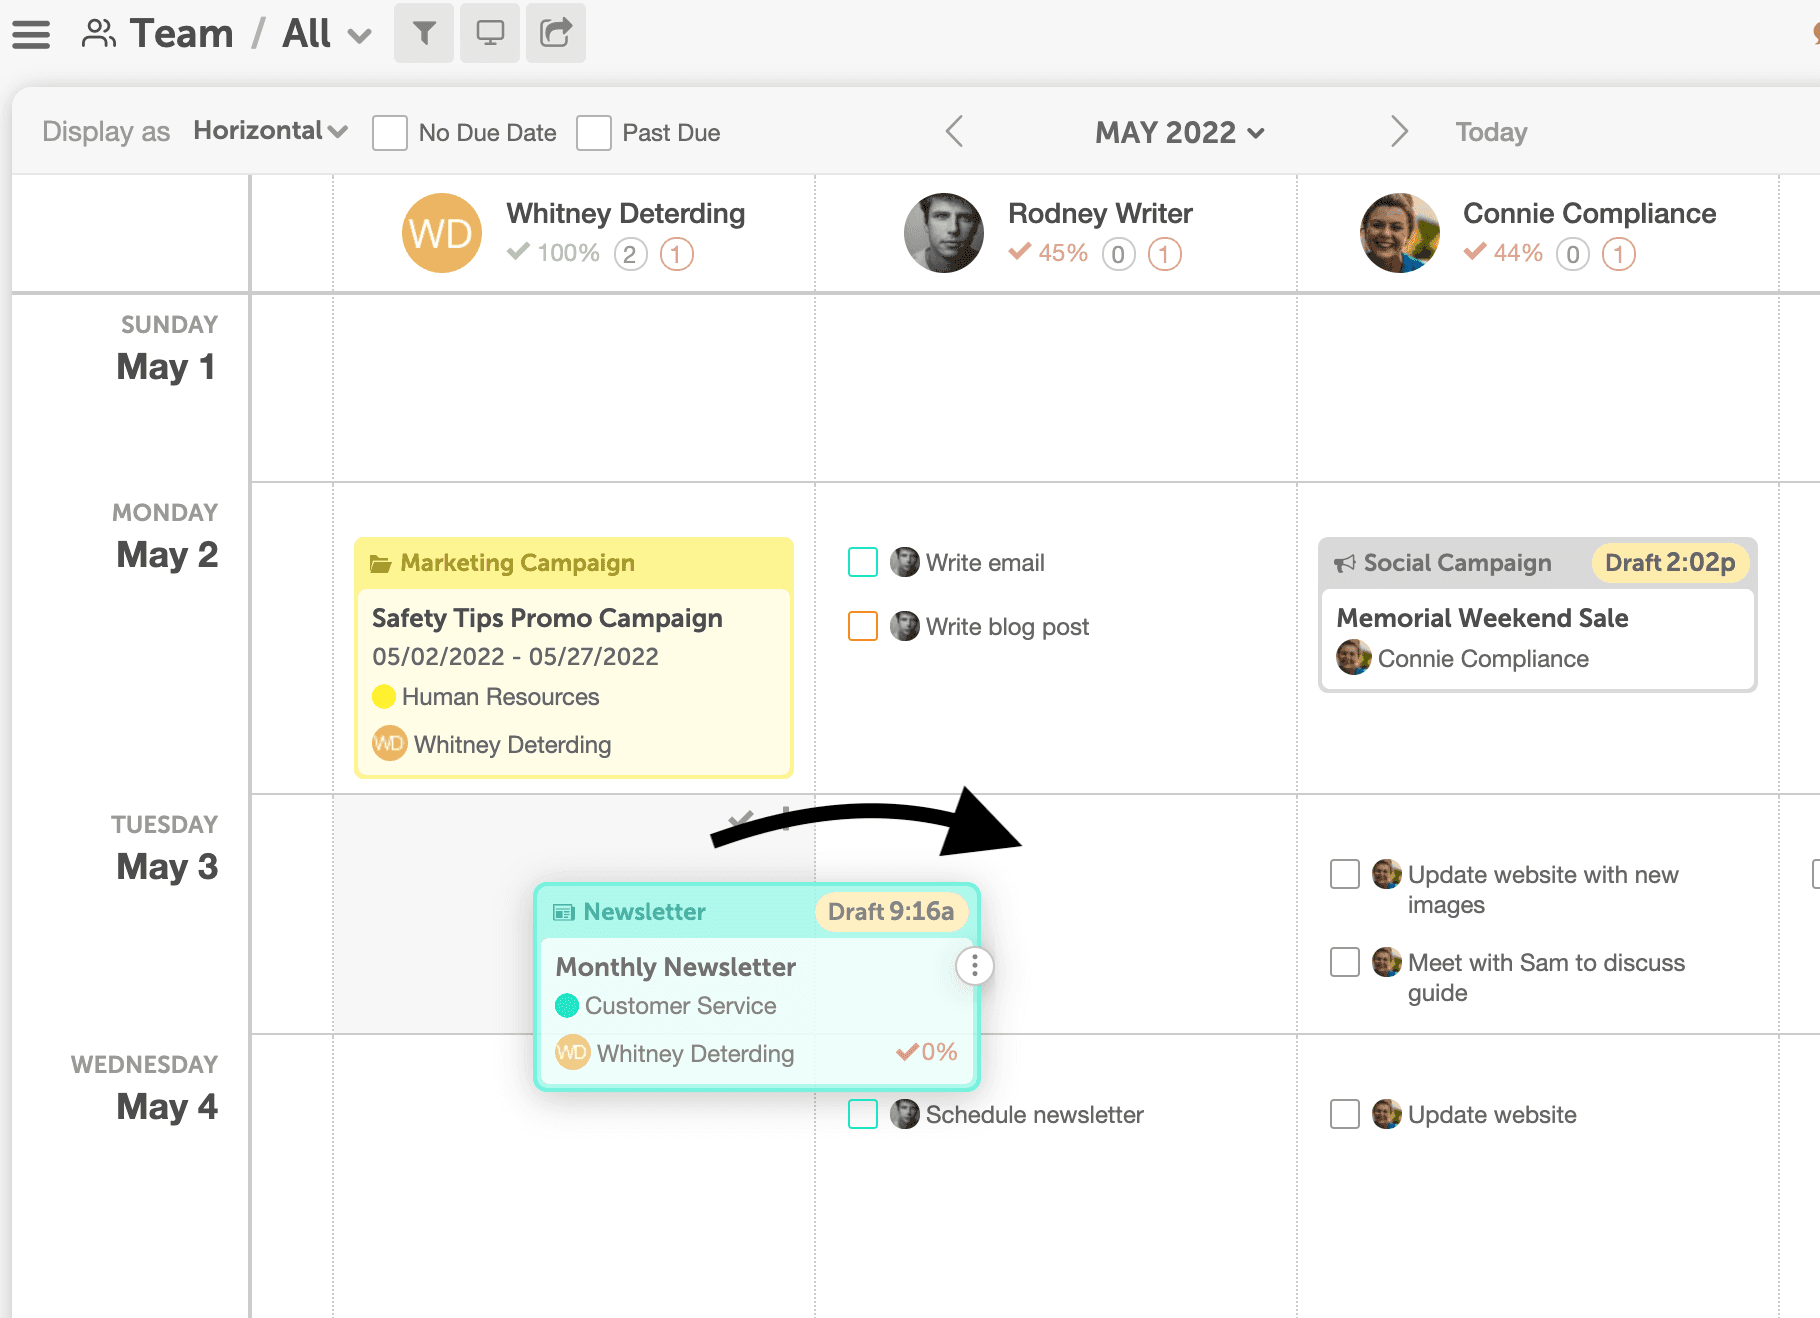Click Connie Compliance's profile photo in header
Image resolution: width=1820 pixels, height=1318 pixels.
coord(1400,233)
